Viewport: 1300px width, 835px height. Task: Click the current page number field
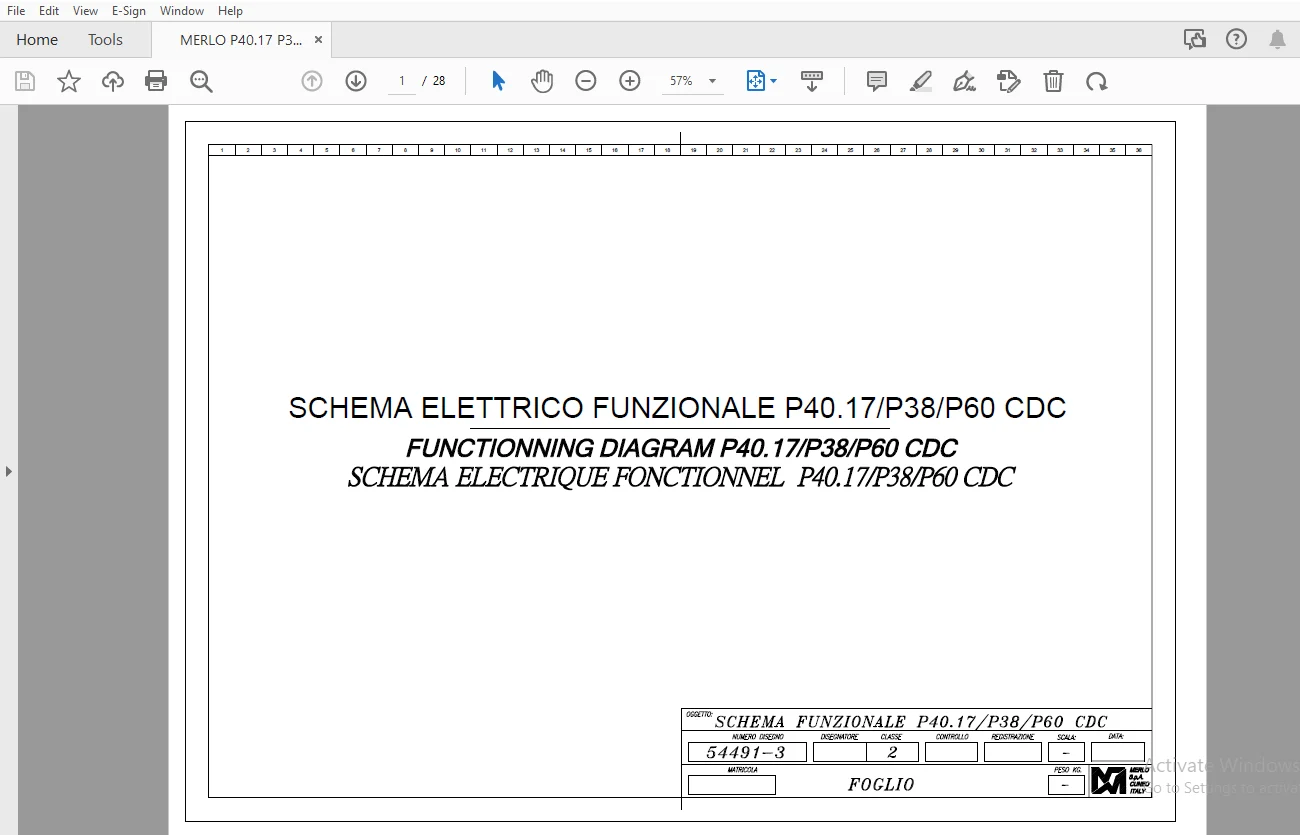[402, 81]
